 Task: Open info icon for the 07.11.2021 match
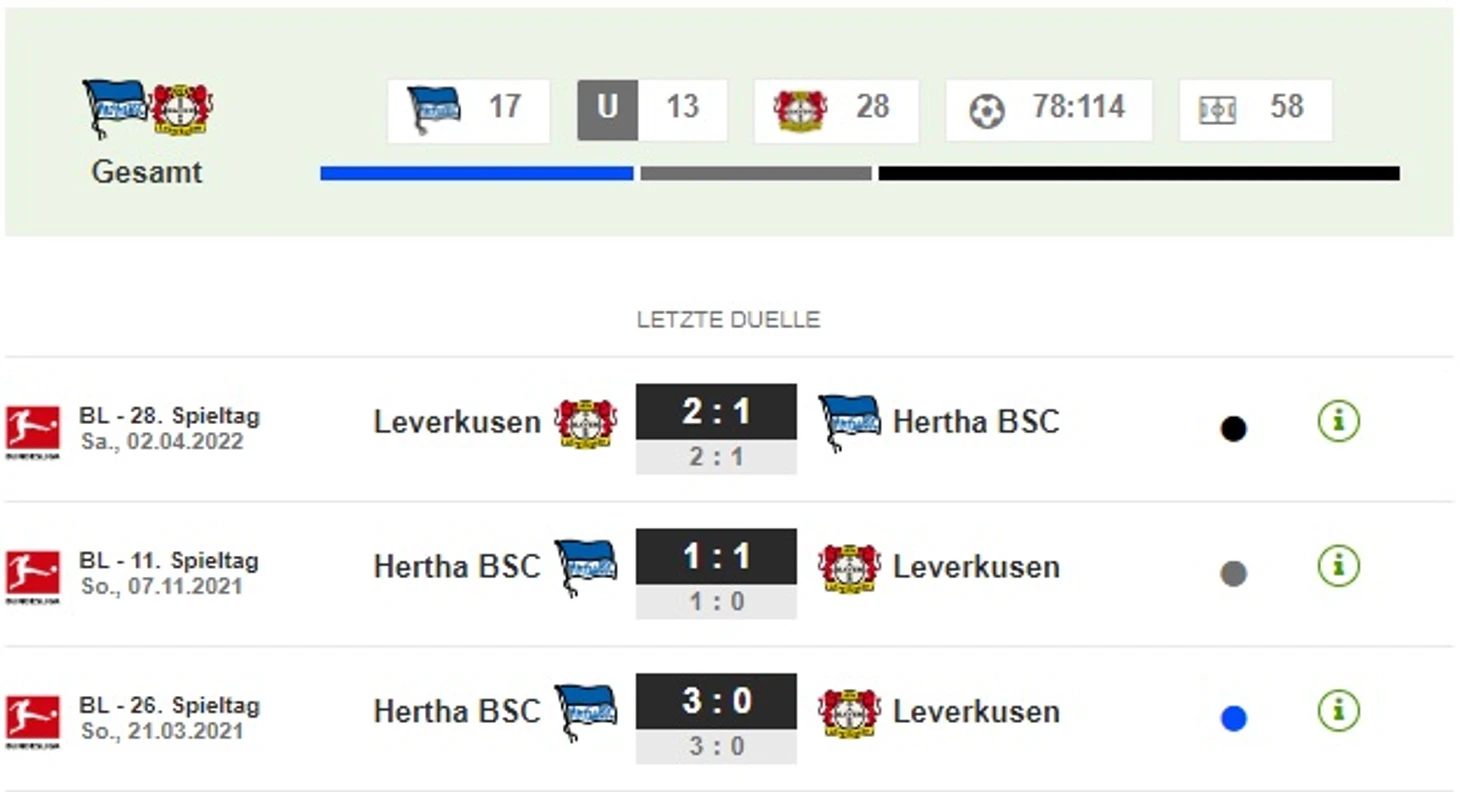(x=1338, y=567)
